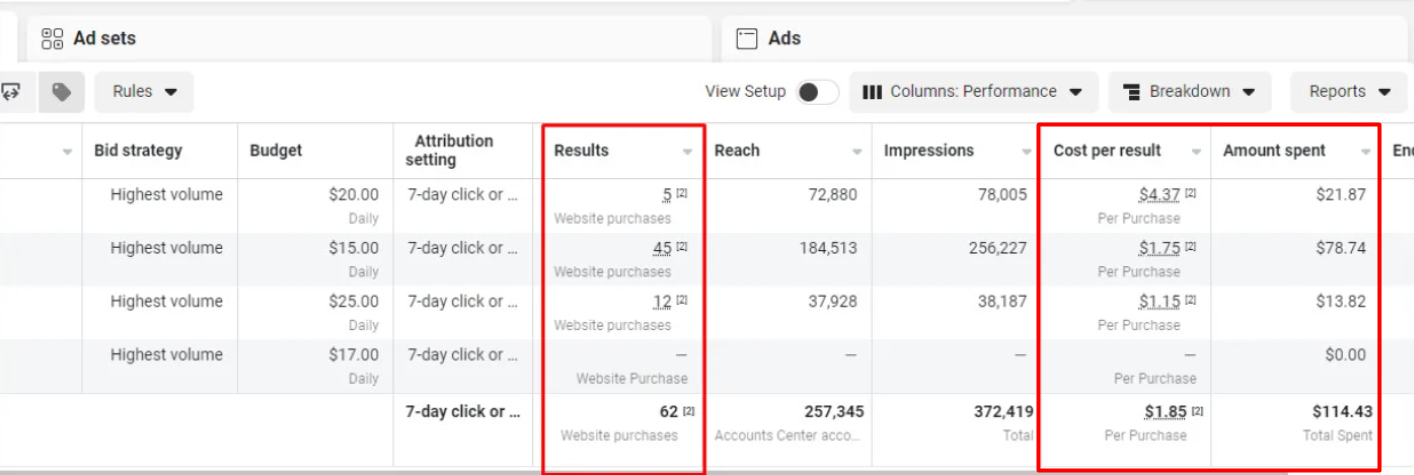Viewport: 1414px width, 475px height.
Task: Click the Ad sets grid icon
Action: [52, 39]
